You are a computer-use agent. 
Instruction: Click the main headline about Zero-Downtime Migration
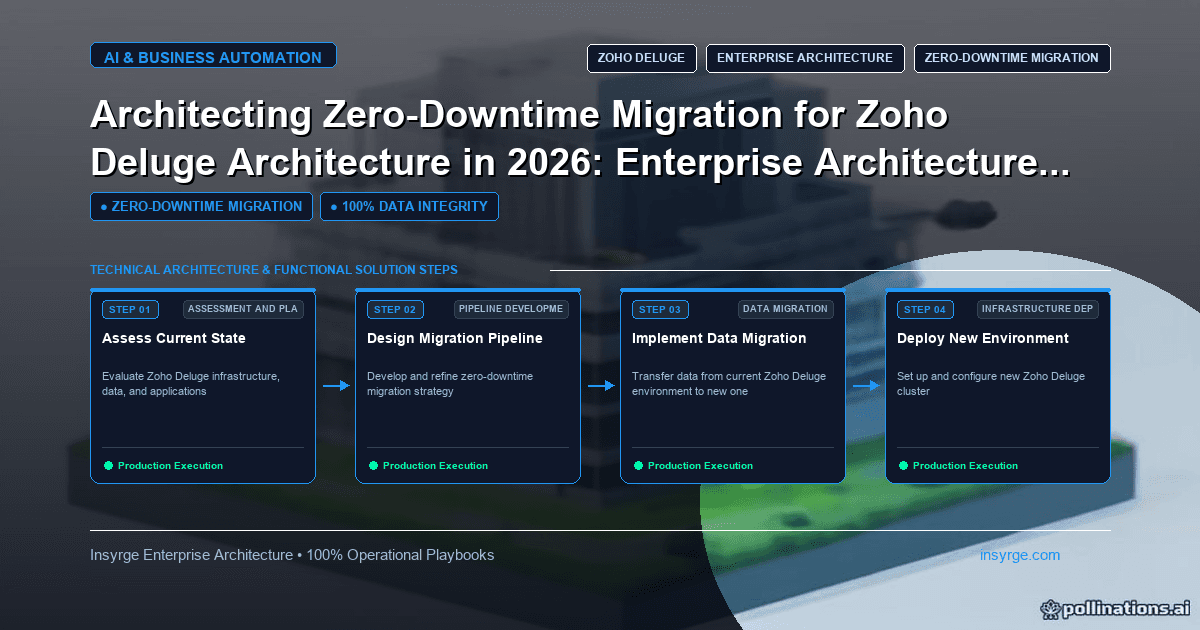click(580, 139)
